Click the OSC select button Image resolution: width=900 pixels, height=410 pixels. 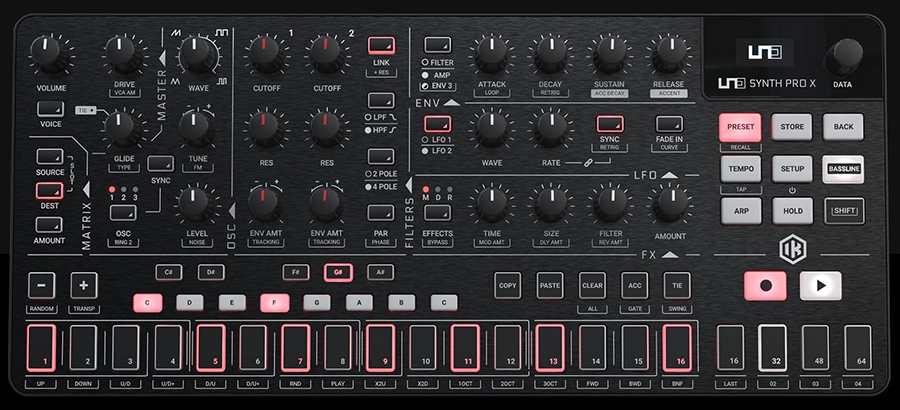click(123, 213)
